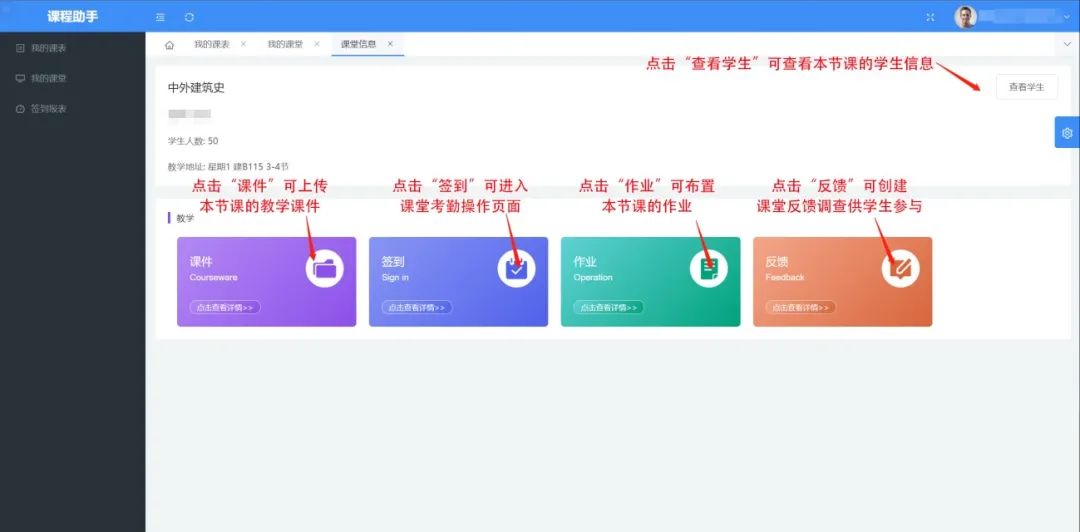
Task: Expand the tab list chevron at far right
Action: (x=1067, y=45)
